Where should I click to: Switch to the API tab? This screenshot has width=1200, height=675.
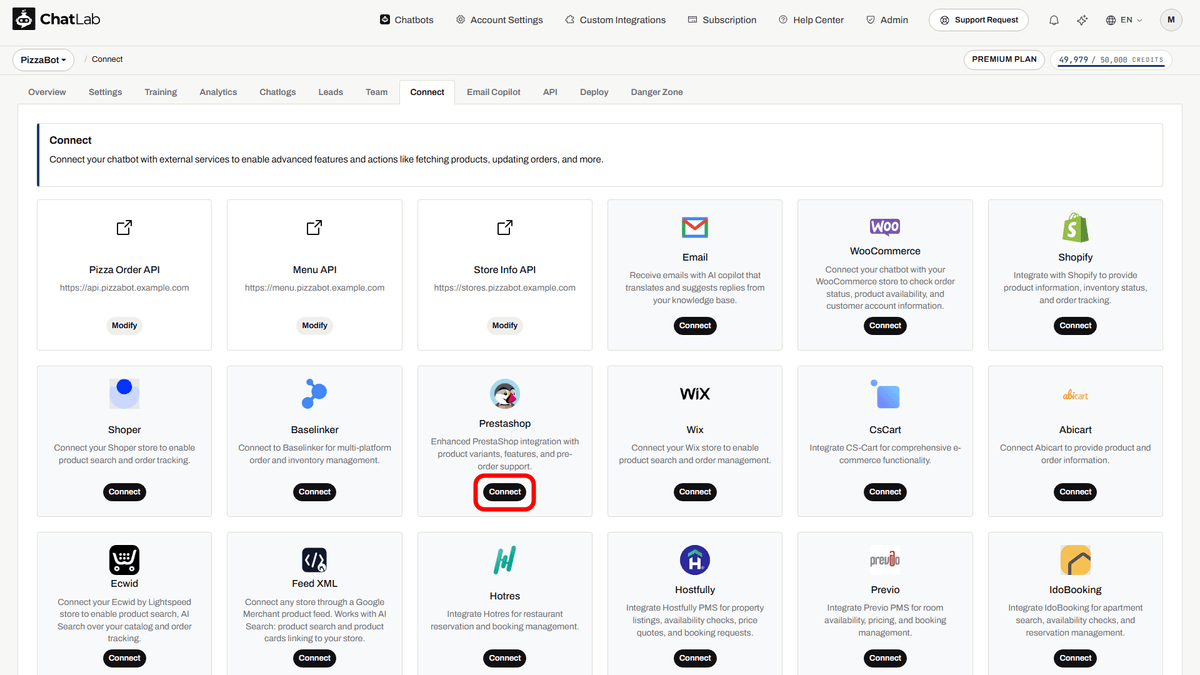click(550, 92)
